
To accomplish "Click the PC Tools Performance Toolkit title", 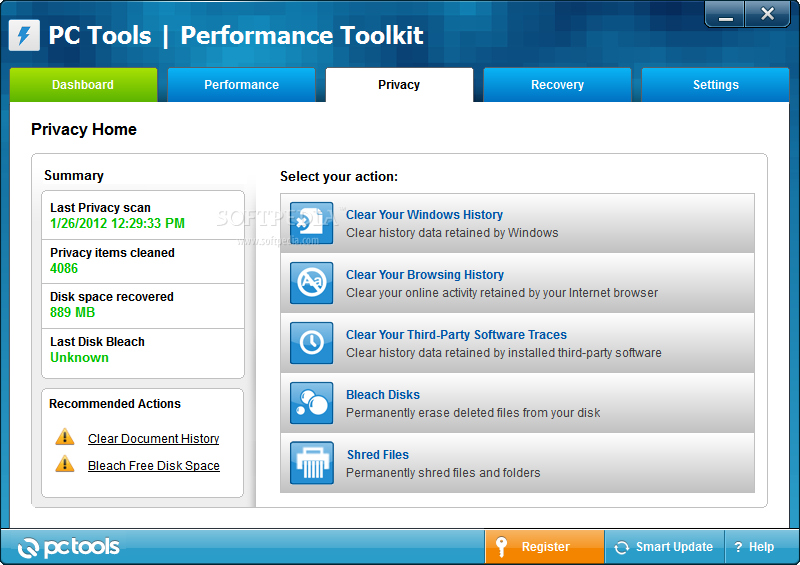I will pyautogui.click(x=236, y=36).
